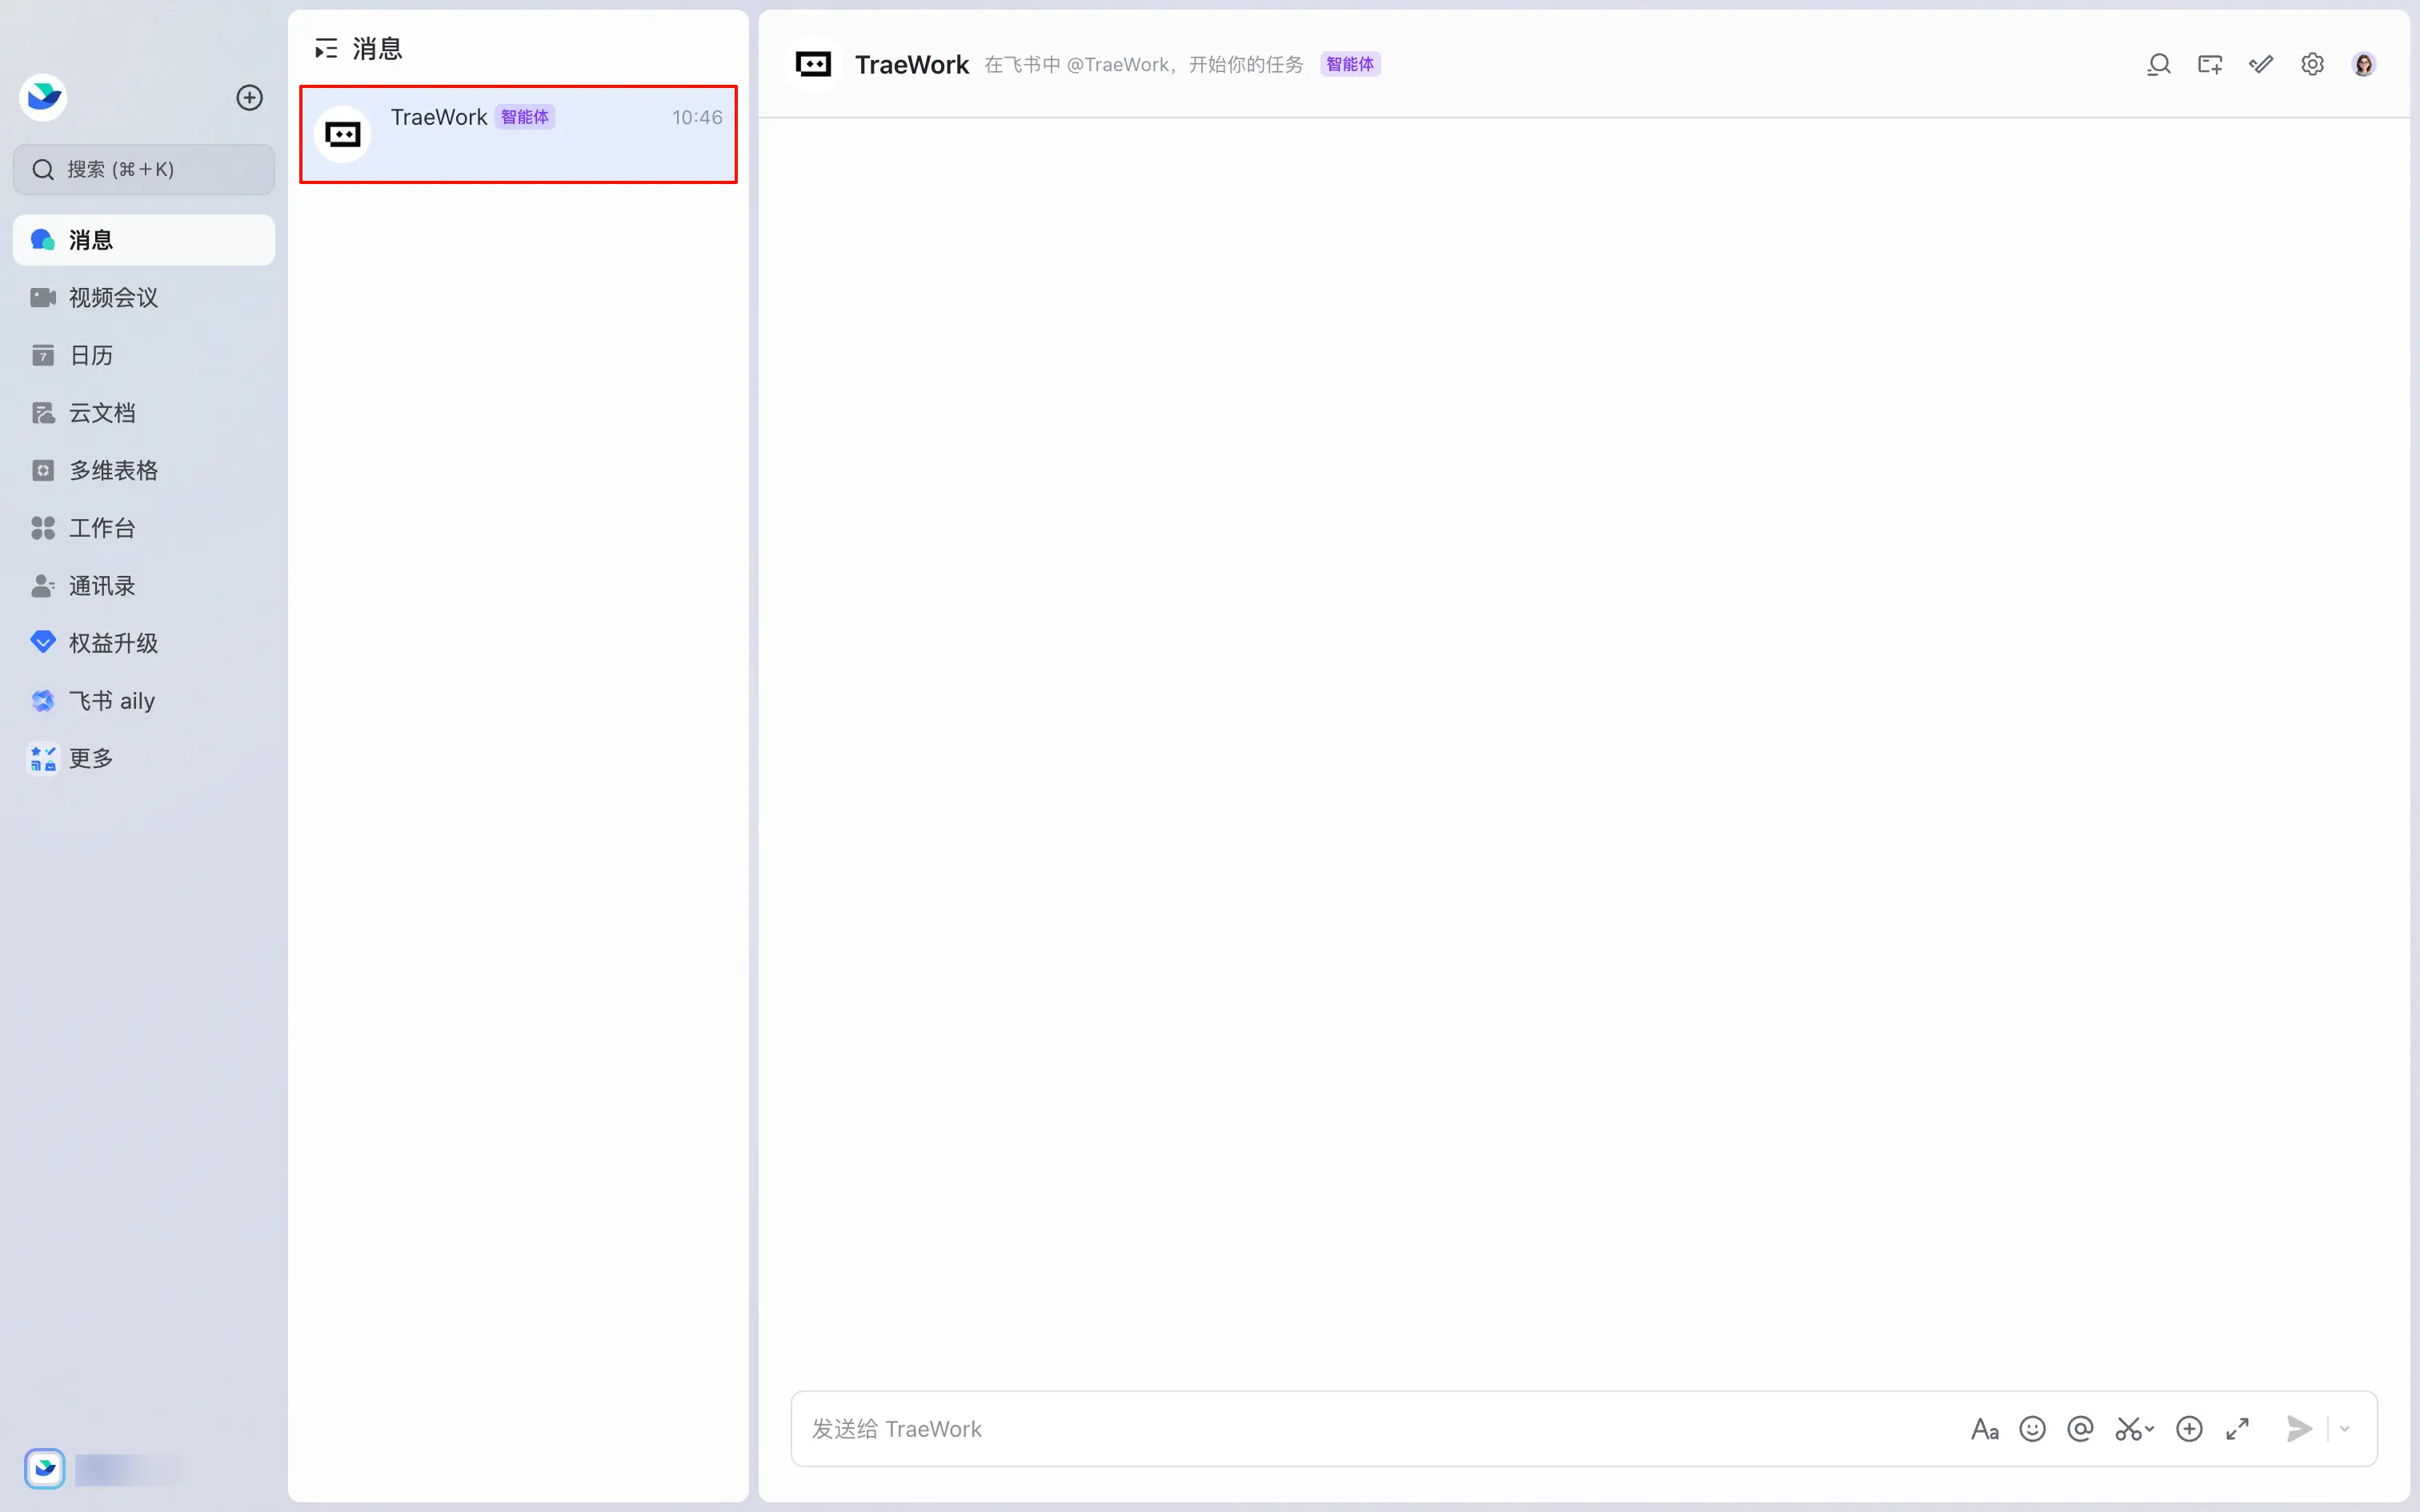
Task: Click the @ mention icon
Action: (2080, 1429)
